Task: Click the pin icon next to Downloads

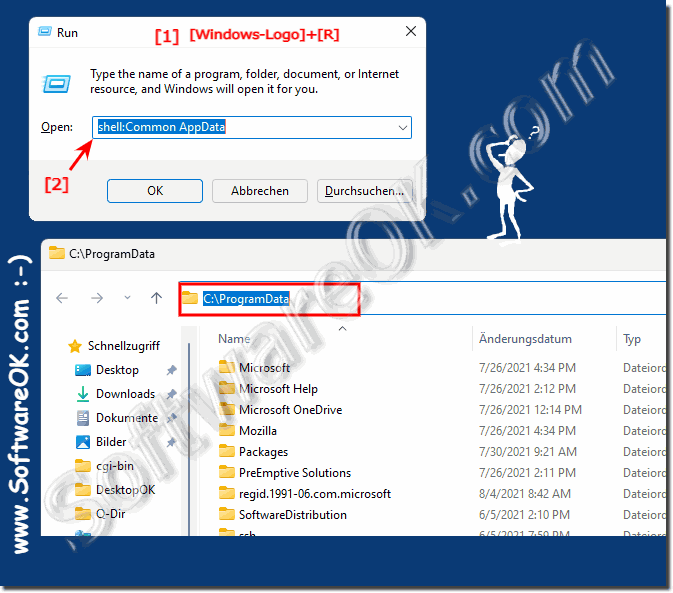Action: coord(172,393)
